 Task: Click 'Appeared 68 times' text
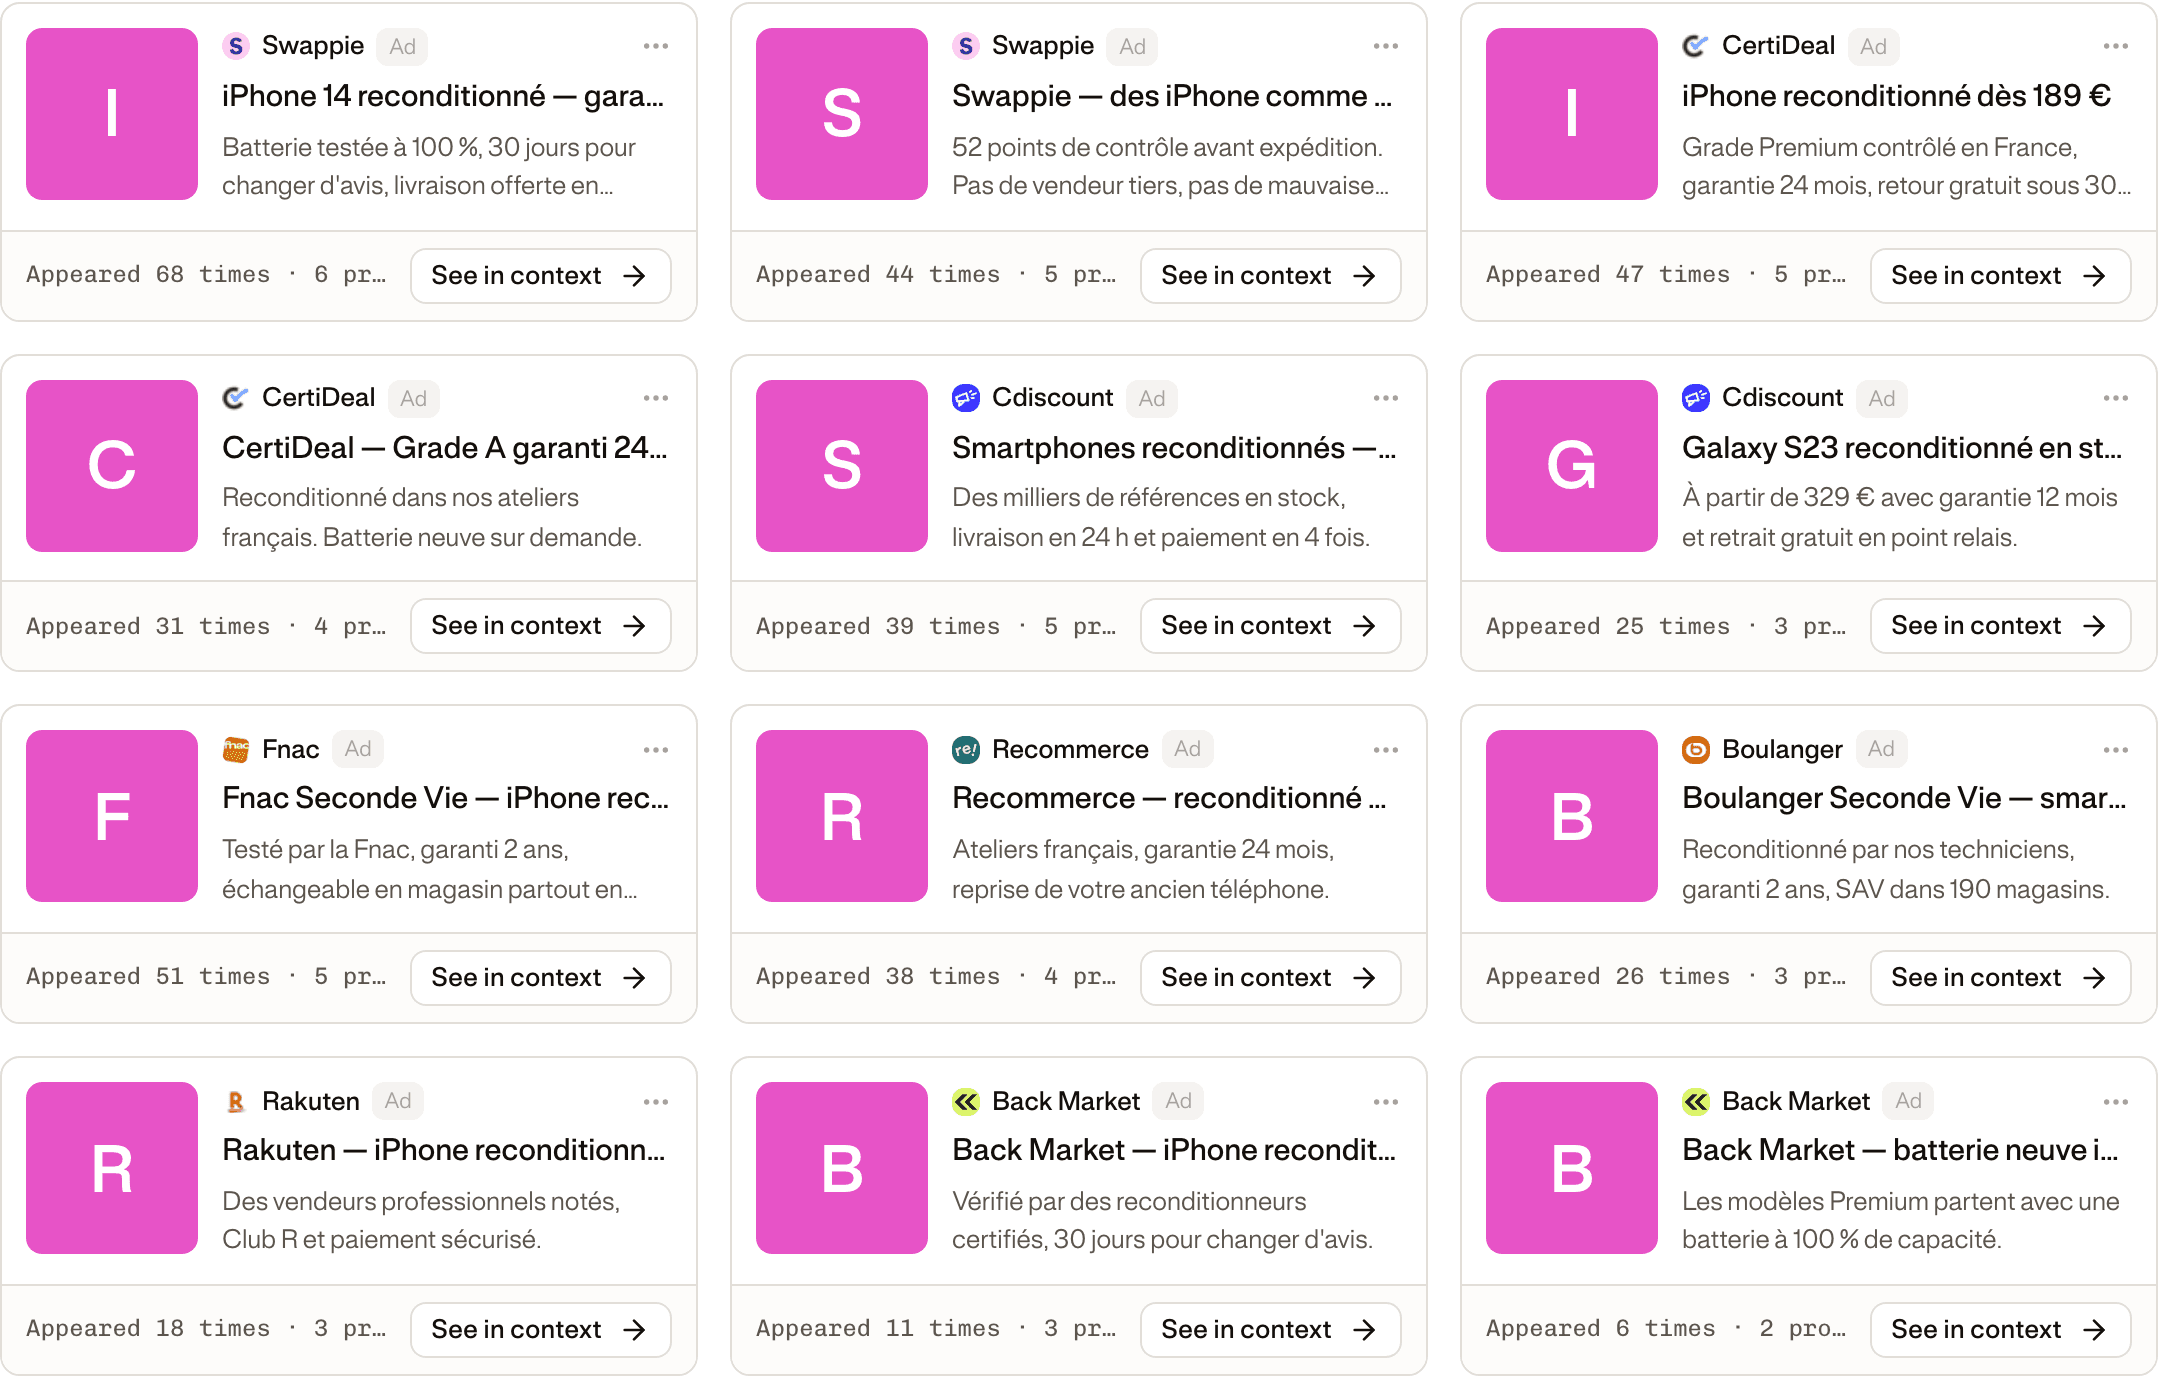click(148, 275)
